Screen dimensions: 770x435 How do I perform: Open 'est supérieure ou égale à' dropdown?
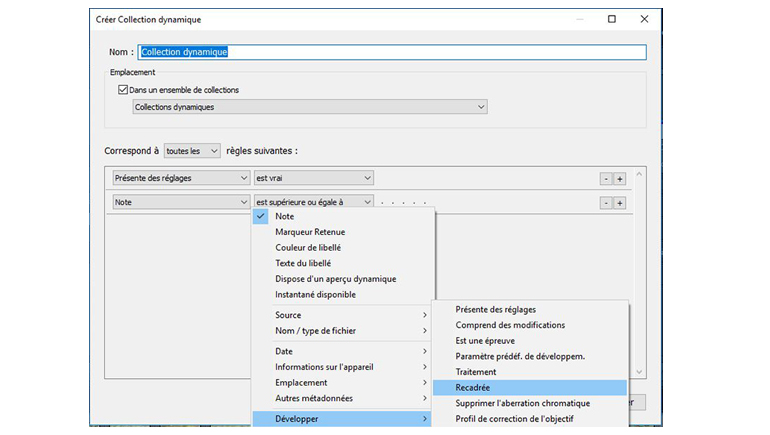313,202
